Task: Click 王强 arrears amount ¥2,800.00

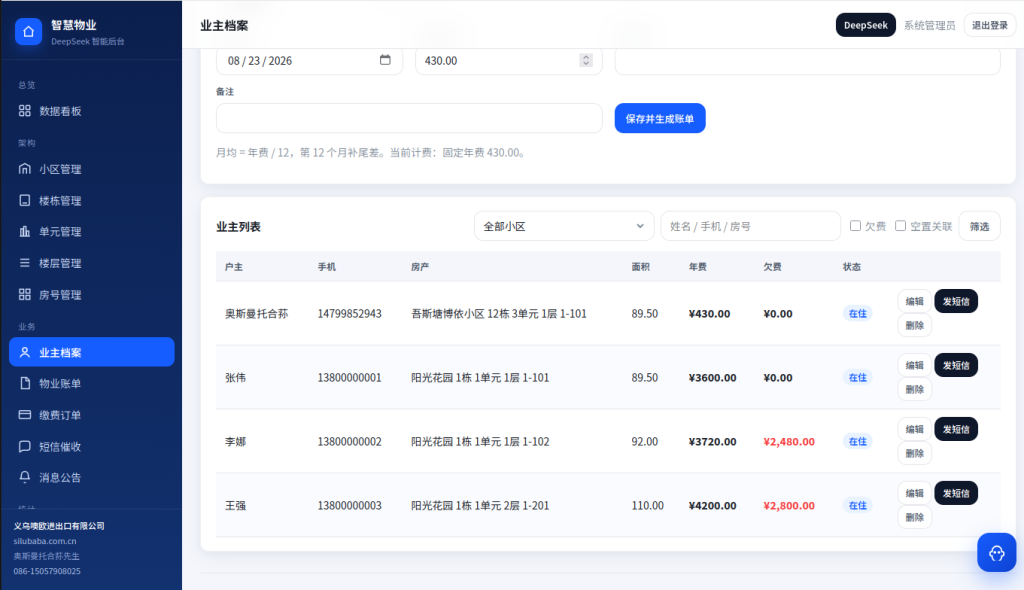Action: pyautogui.click(x=789, y=506)
